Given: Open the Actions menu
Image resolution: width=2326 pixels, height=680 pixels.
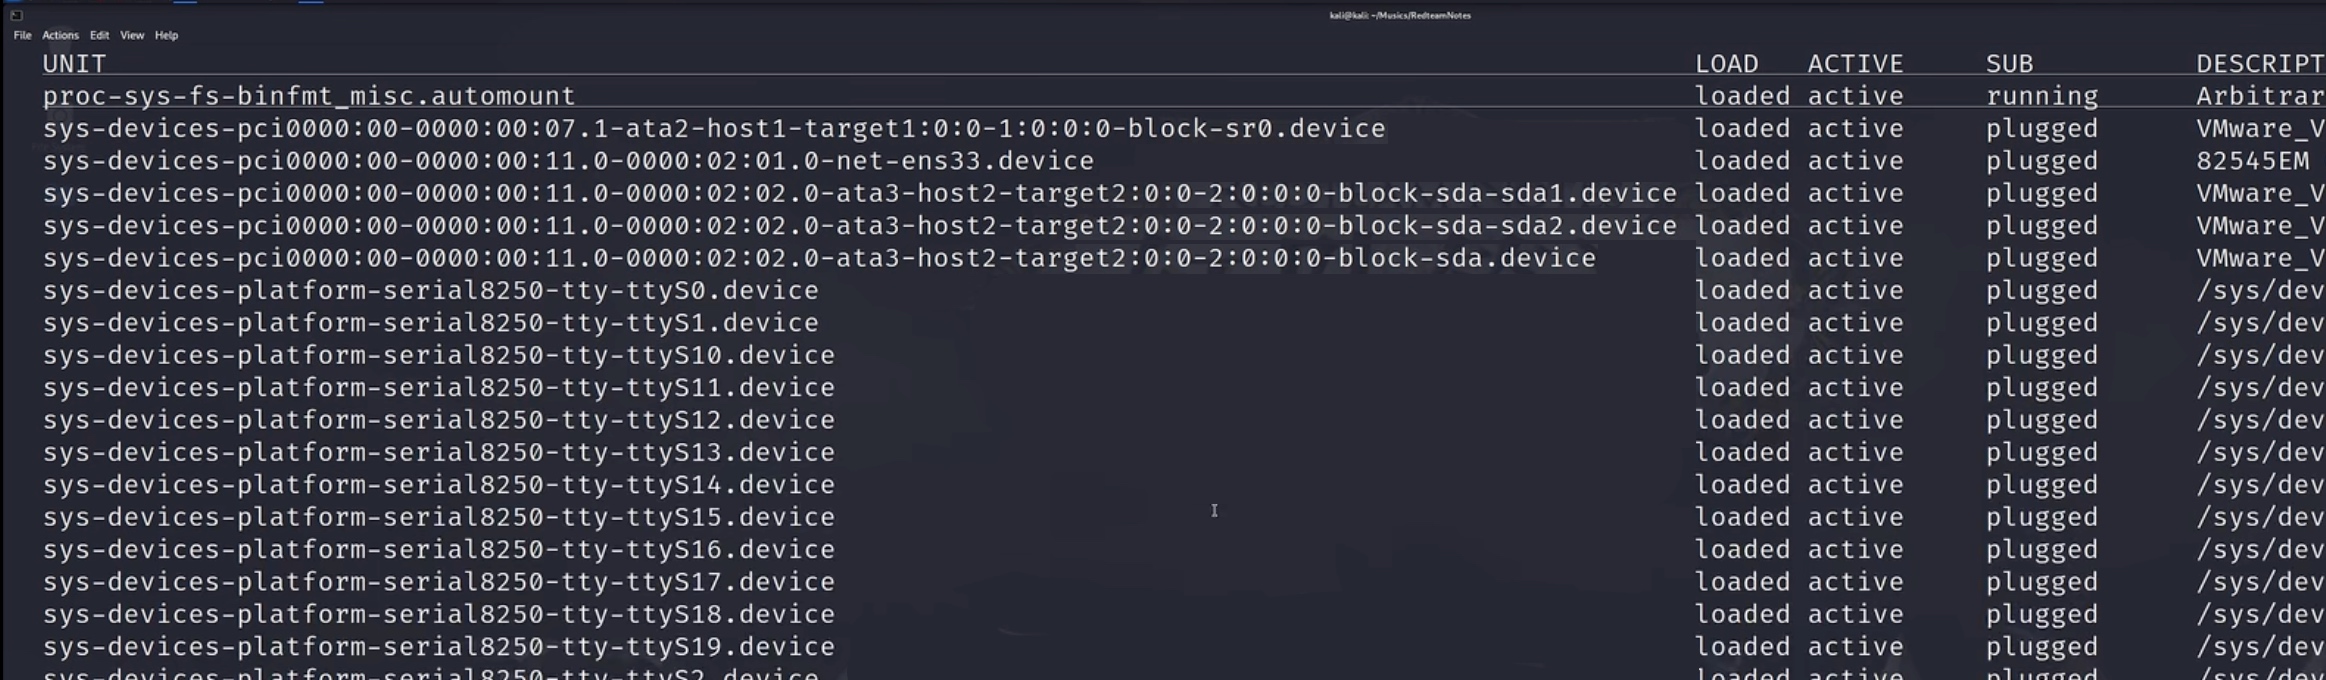Looking at the screenshot, I should (x=60, y=35).
